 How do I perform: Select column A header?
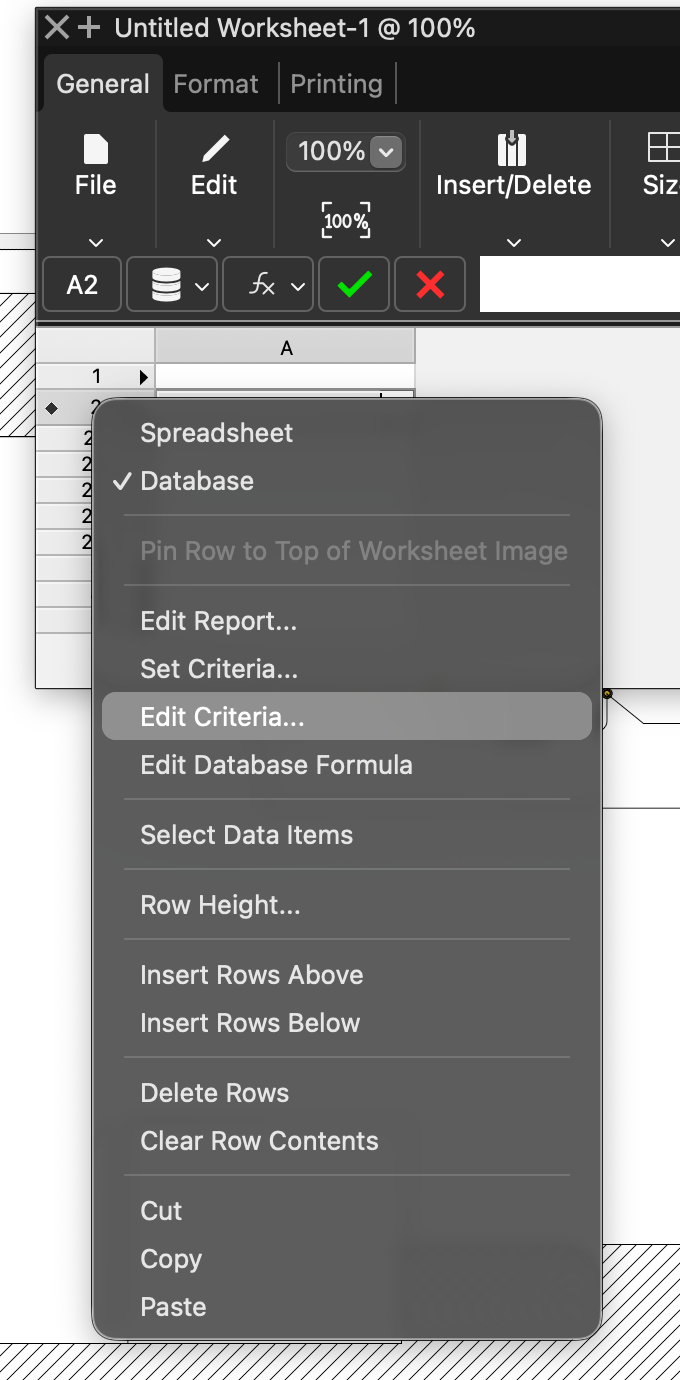(x=286, y=347)
